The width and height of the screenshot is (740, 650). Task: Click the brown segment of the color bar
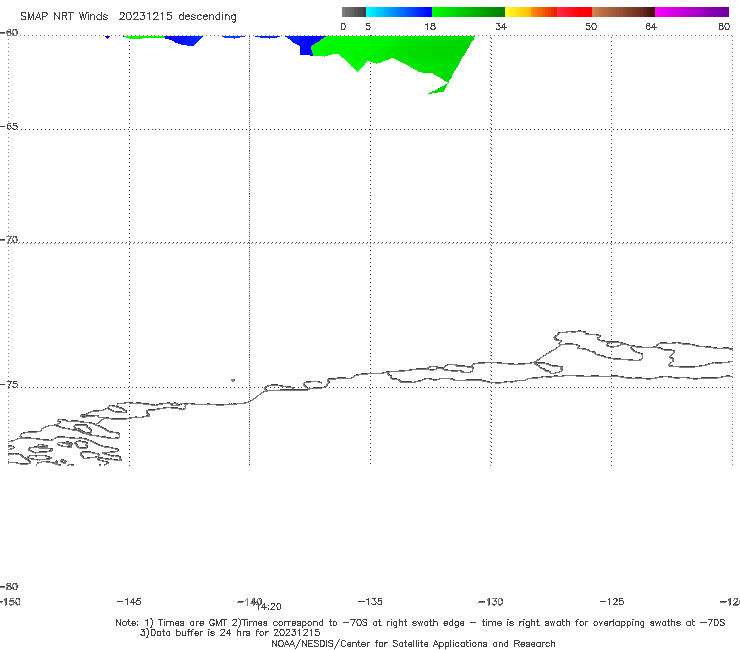tap(623, 12)
